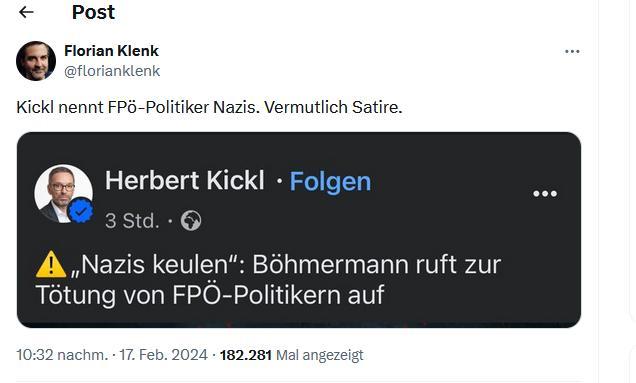
Task: Click Herbert Kickl's profile picture
Action: tap(63, 194)
